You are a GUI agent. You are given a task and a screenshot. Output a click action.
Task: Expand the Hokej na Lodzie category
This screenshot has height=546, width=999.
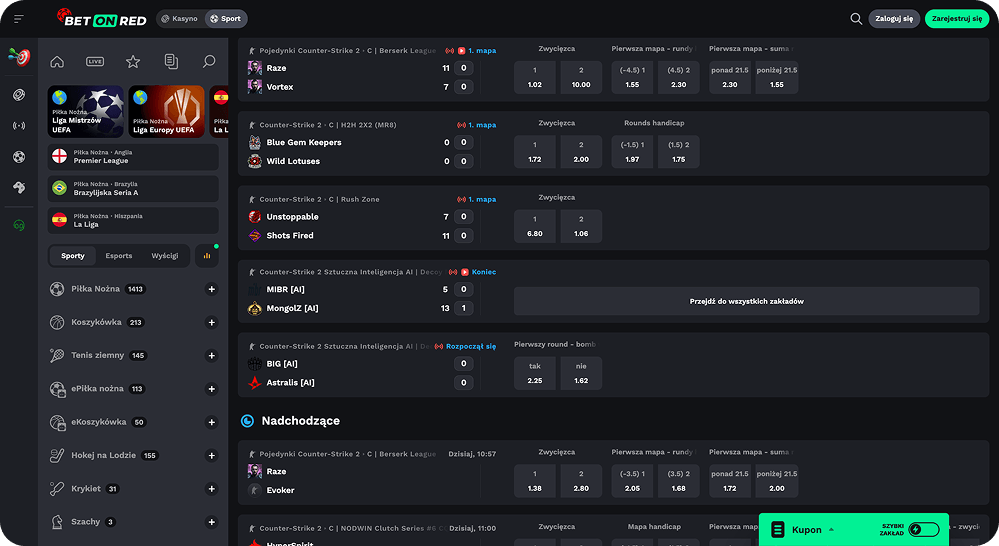click(x=211, y=455)
